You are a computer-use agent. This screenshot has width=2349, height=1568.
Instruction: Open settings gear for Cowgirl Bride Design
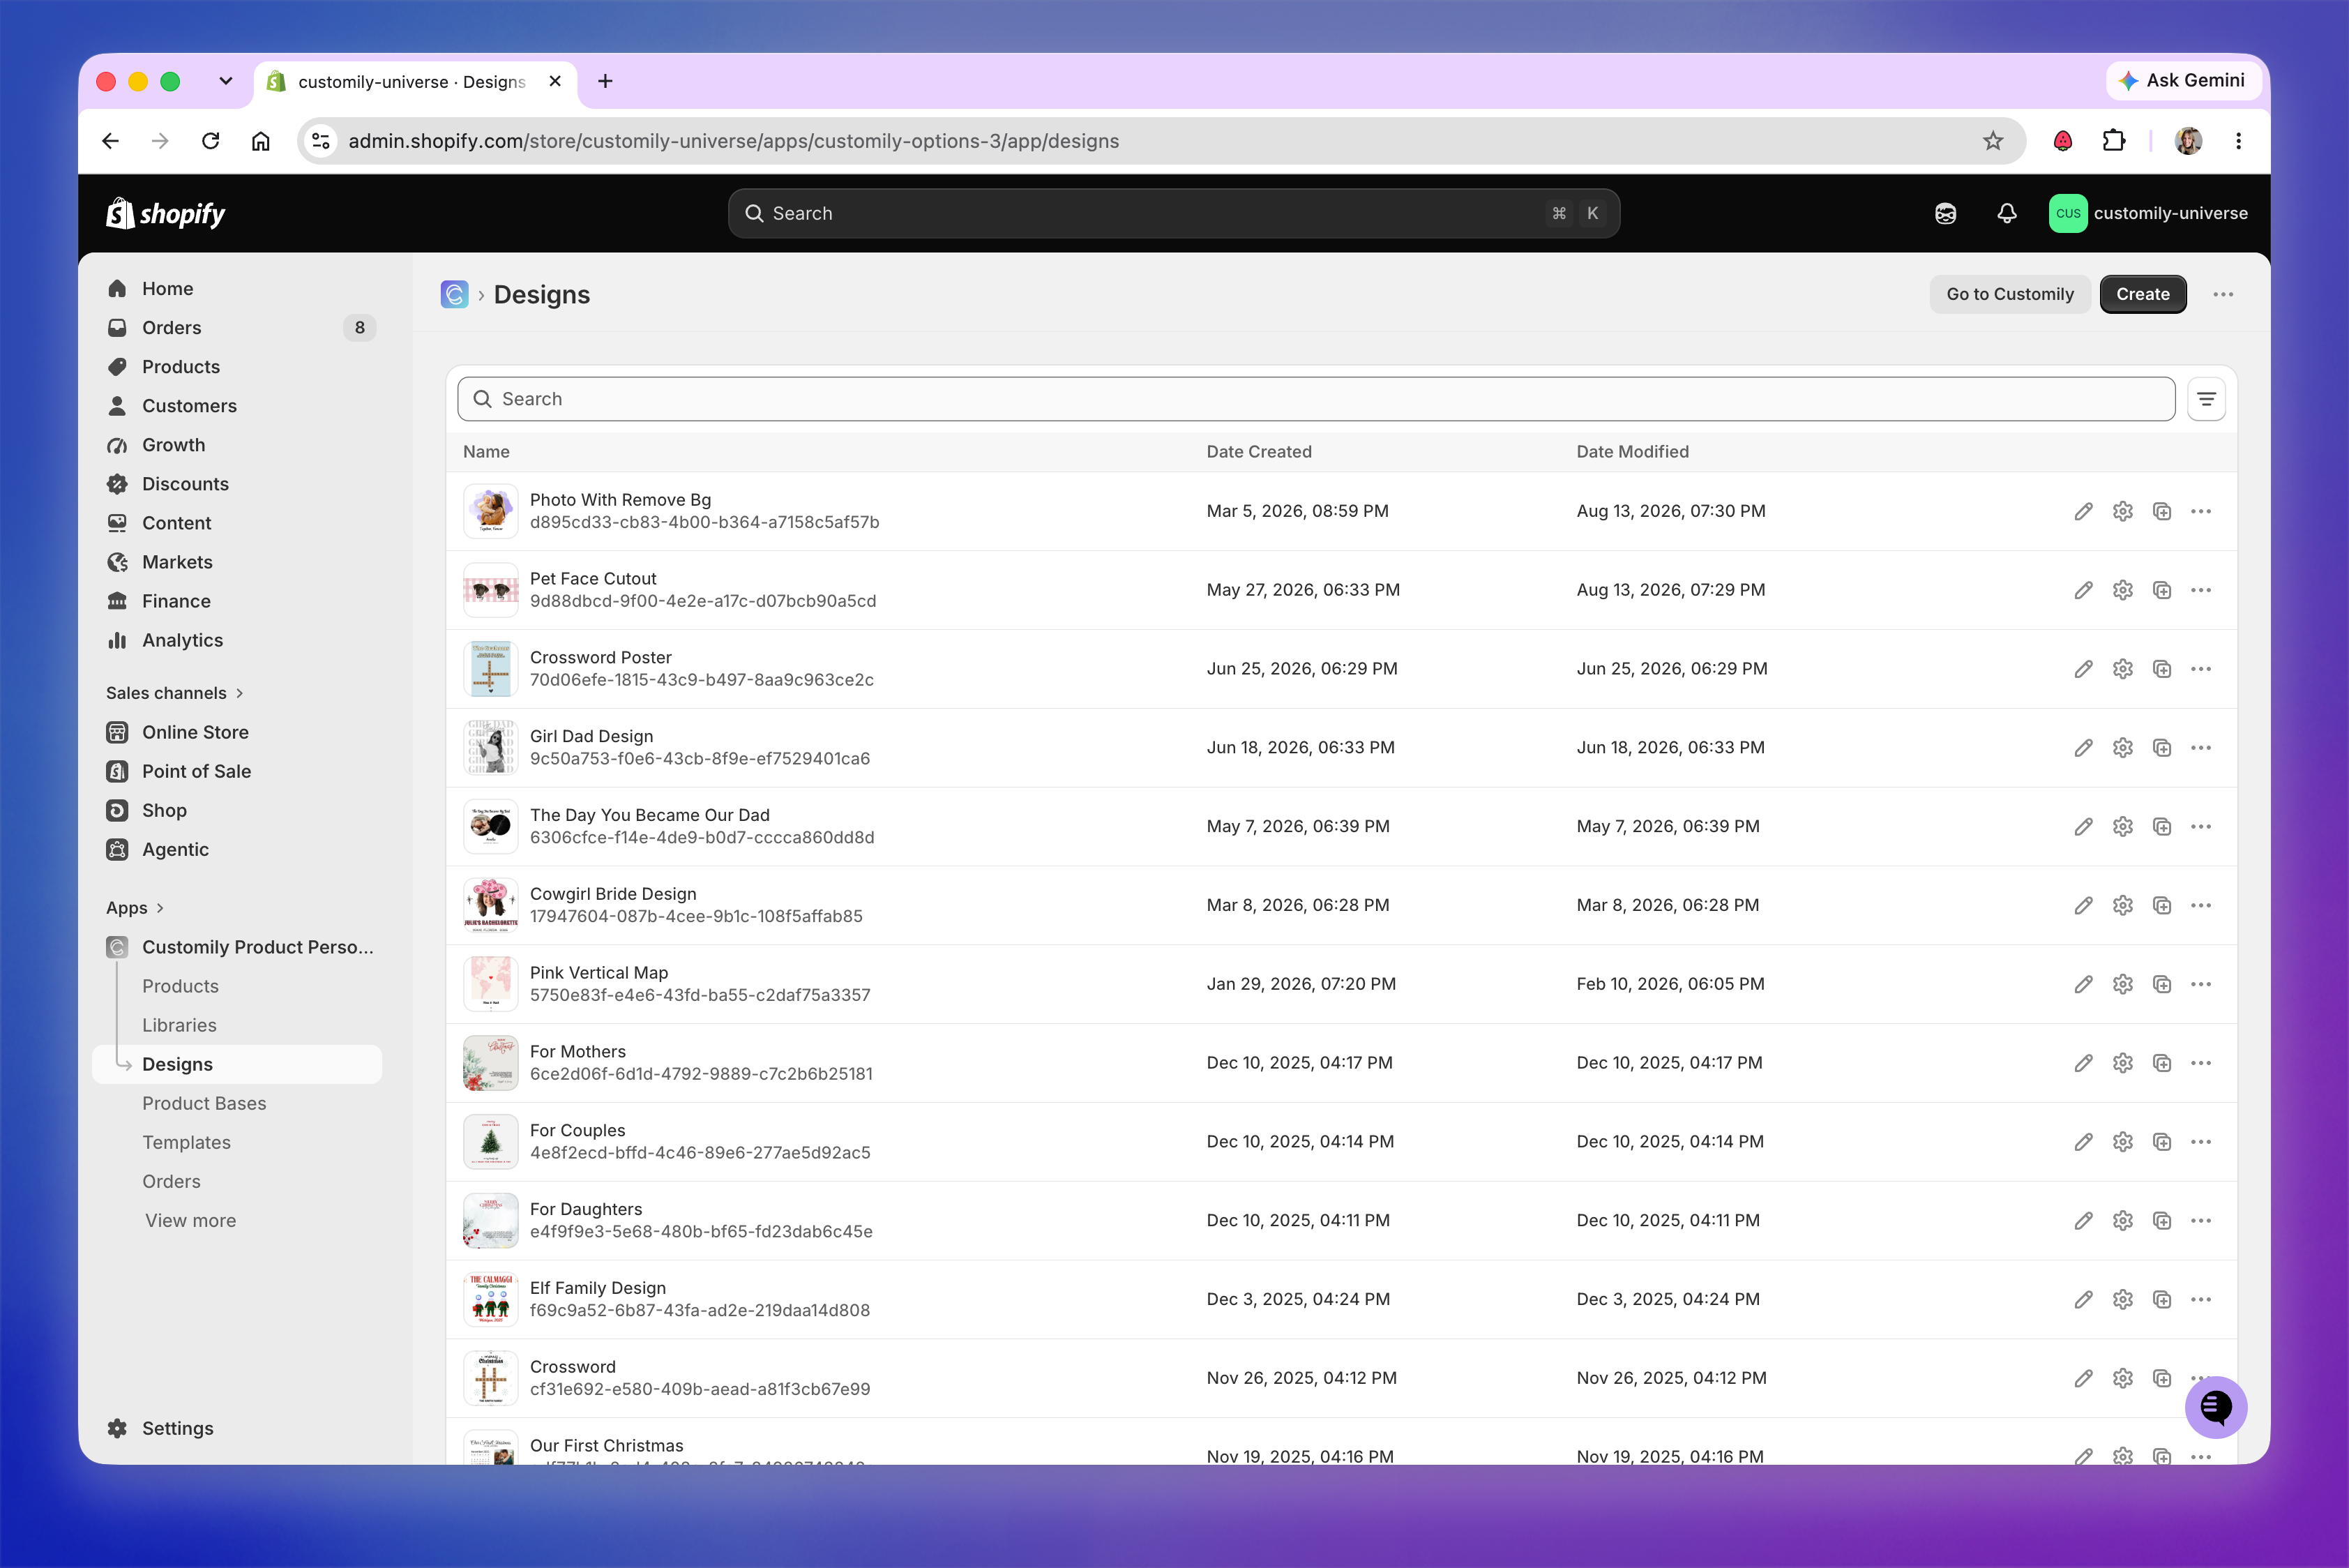pos(2122,906)
